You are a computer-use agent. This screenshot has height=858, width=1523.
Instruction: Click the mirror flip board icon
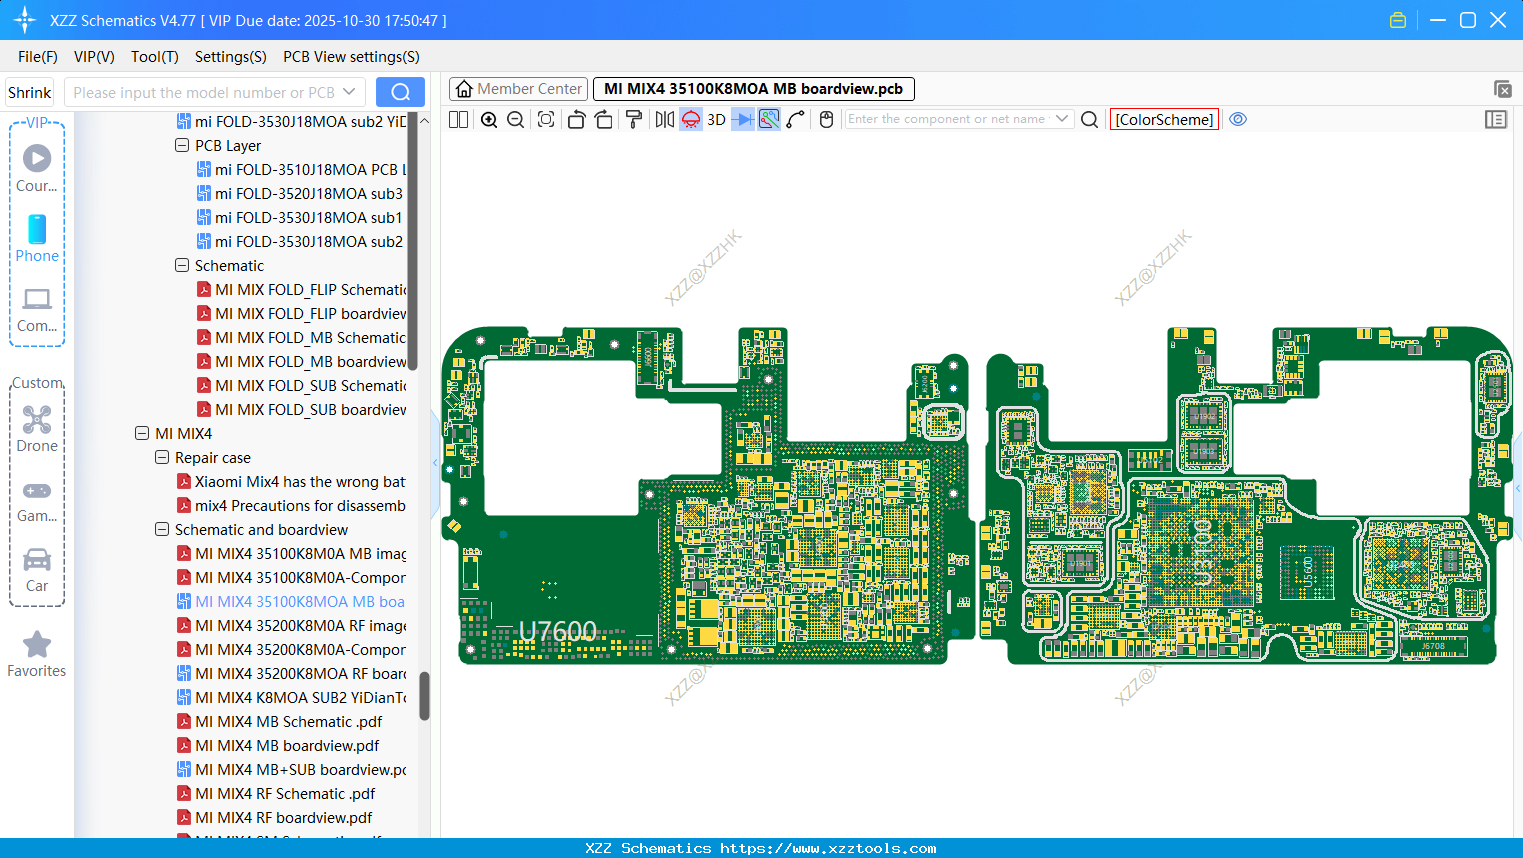(664, 120)
